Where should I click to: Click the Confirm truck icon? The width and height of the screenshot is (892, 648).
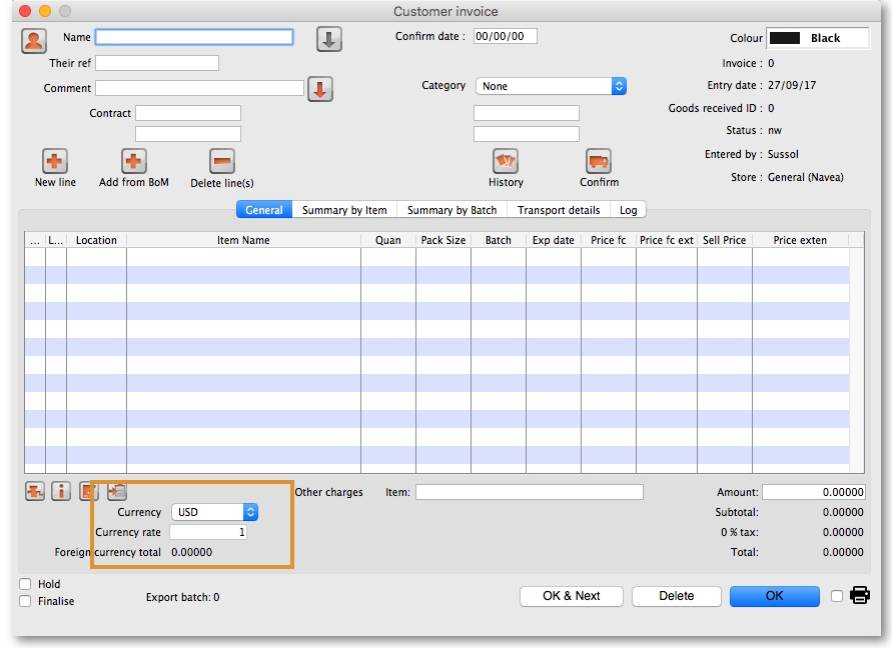coord(598,162)
